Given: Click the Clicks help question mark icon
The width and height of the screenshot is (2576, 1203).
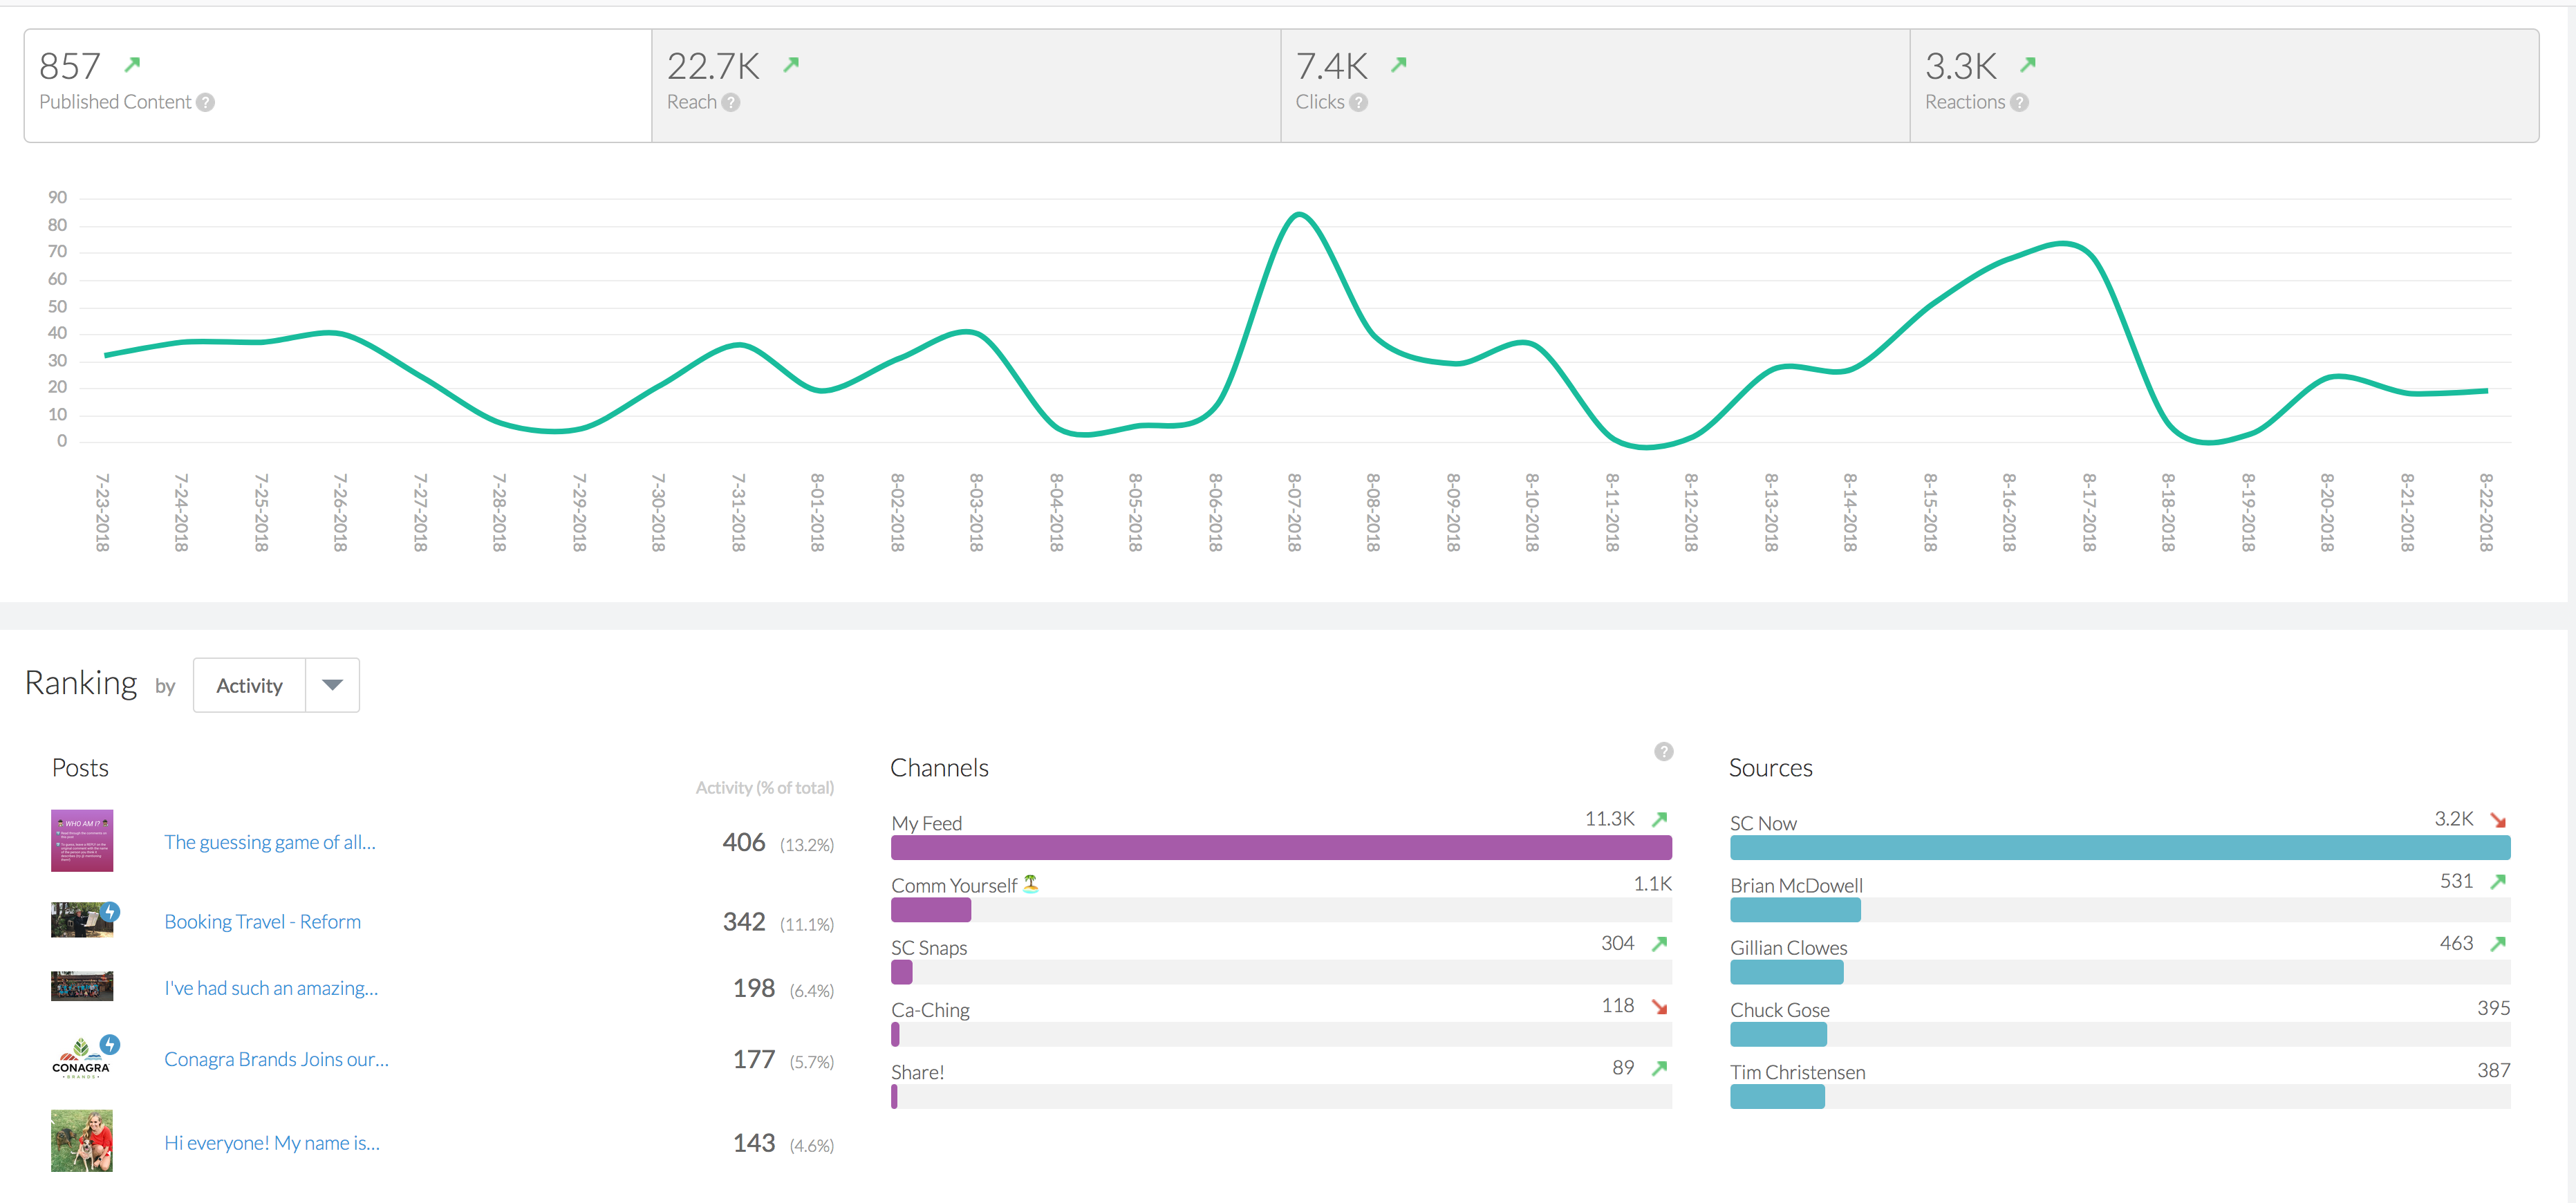Looking at the screenshot, I should (1358, 102).
